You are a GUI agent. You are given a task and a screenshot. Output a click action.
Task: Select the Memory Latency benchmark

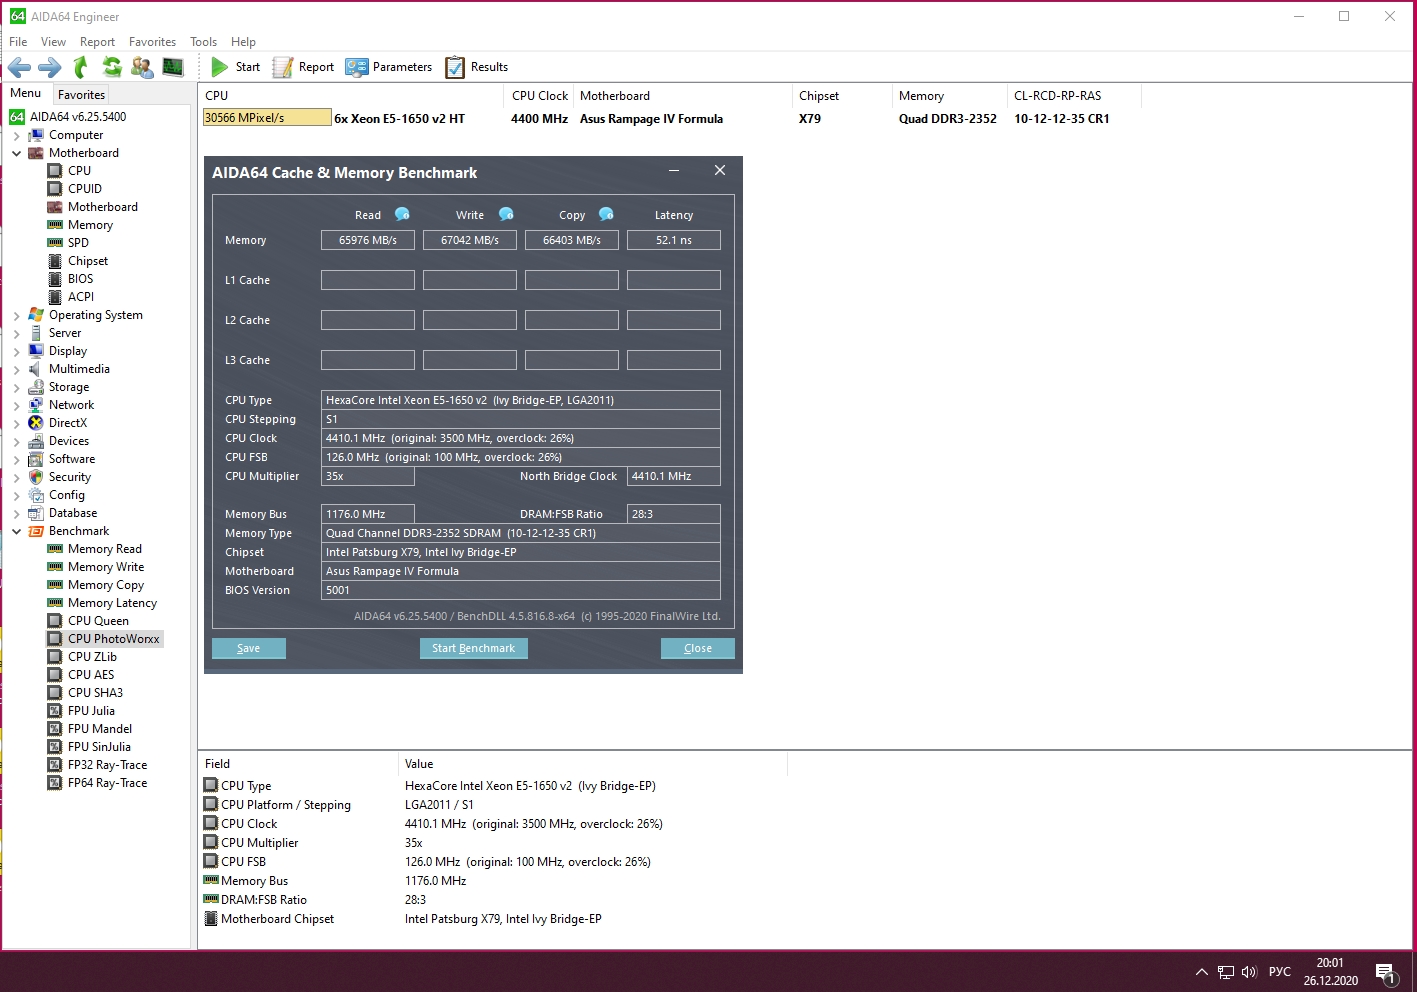click(112, 603)
